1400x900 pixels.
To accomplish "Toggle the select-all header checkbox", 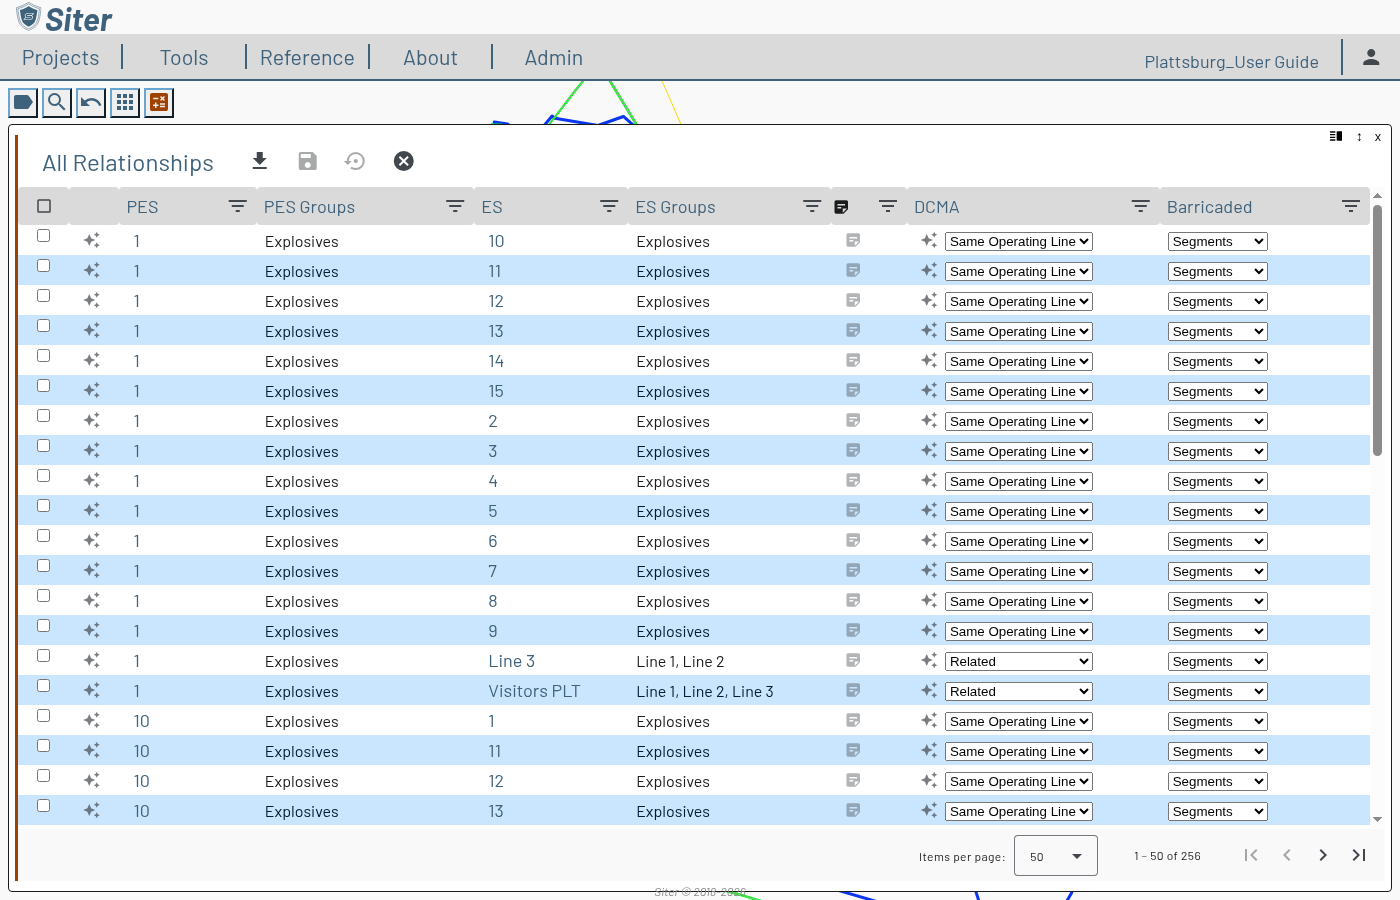I will tap(44, 206).
